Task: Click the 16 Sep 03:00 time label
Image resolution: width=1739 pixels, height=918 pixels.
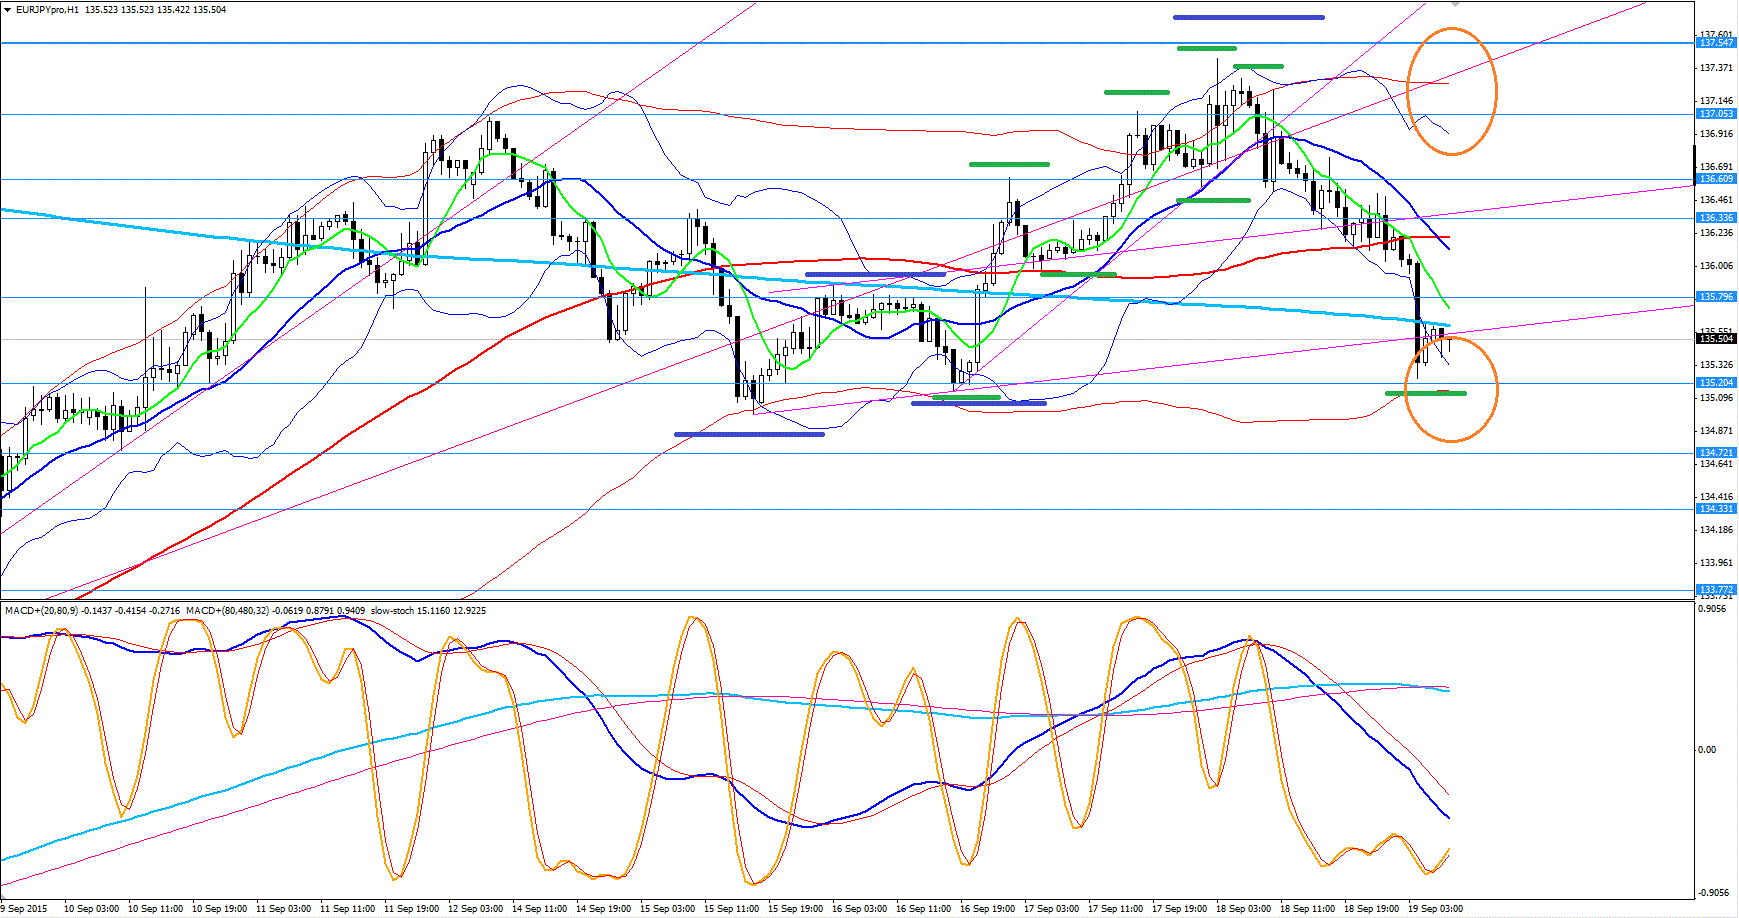Action: tap(859, 909)
